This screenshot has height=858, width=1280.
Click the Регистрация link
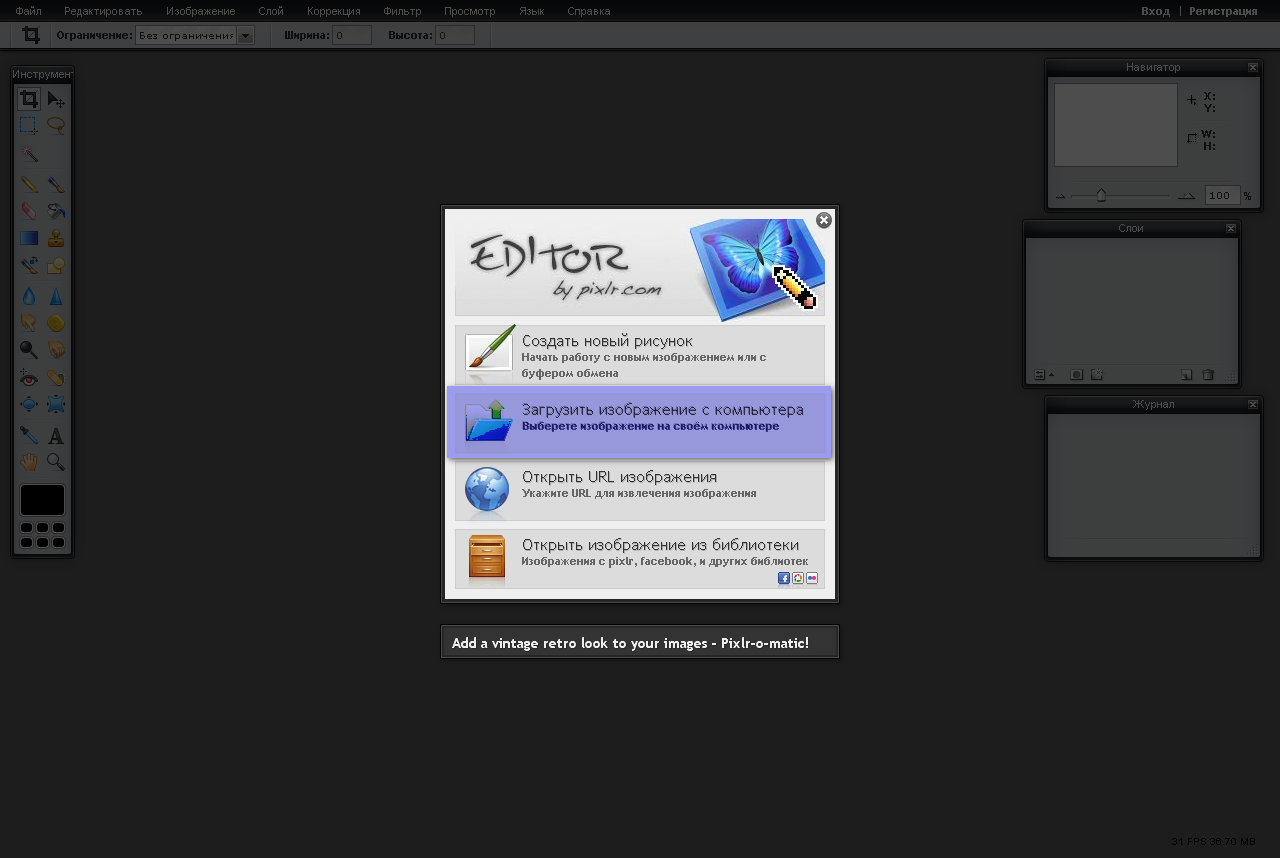(x=1223, y=11)
